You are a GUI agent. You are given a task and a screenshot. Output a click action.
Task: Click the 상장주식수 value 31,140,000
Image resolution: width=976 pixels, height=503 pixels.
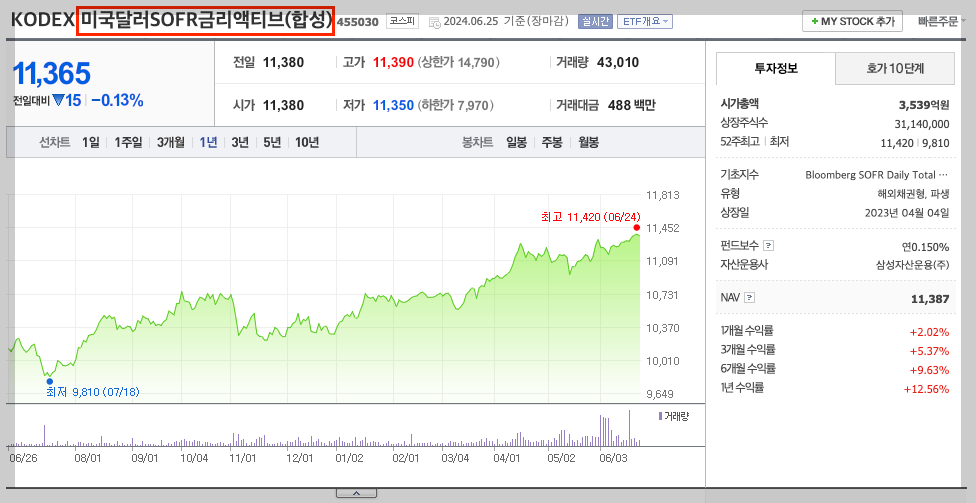tap(922, 124)
